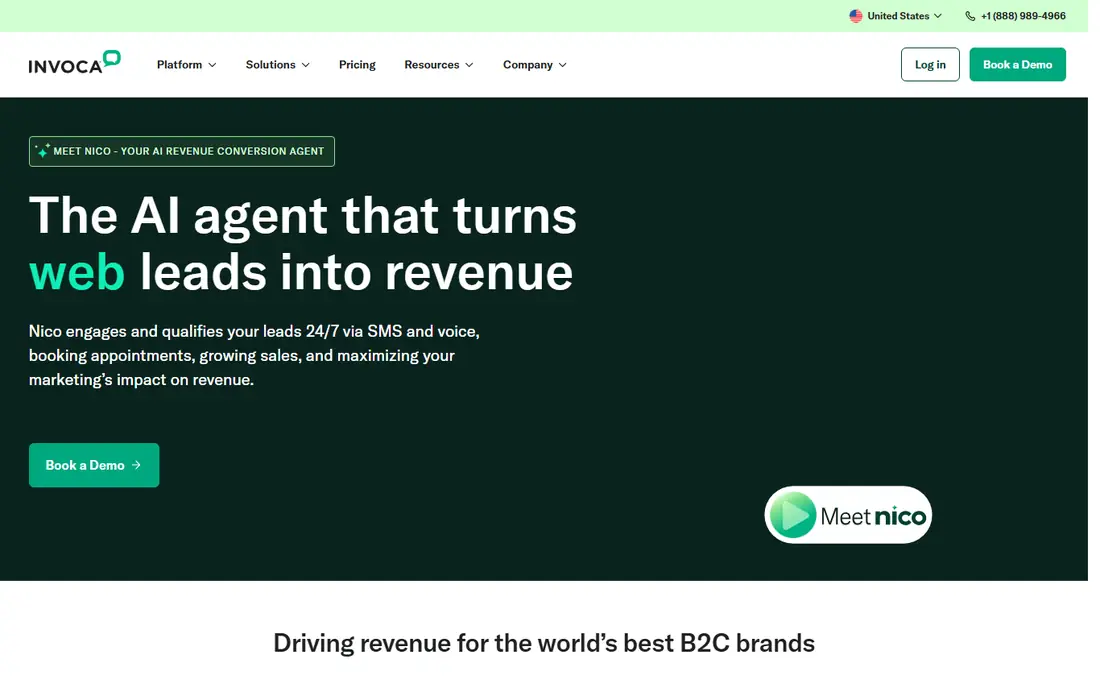Click the green word 'web' in the headline
Screen dimensions: 1100x688
coord(77,272)
